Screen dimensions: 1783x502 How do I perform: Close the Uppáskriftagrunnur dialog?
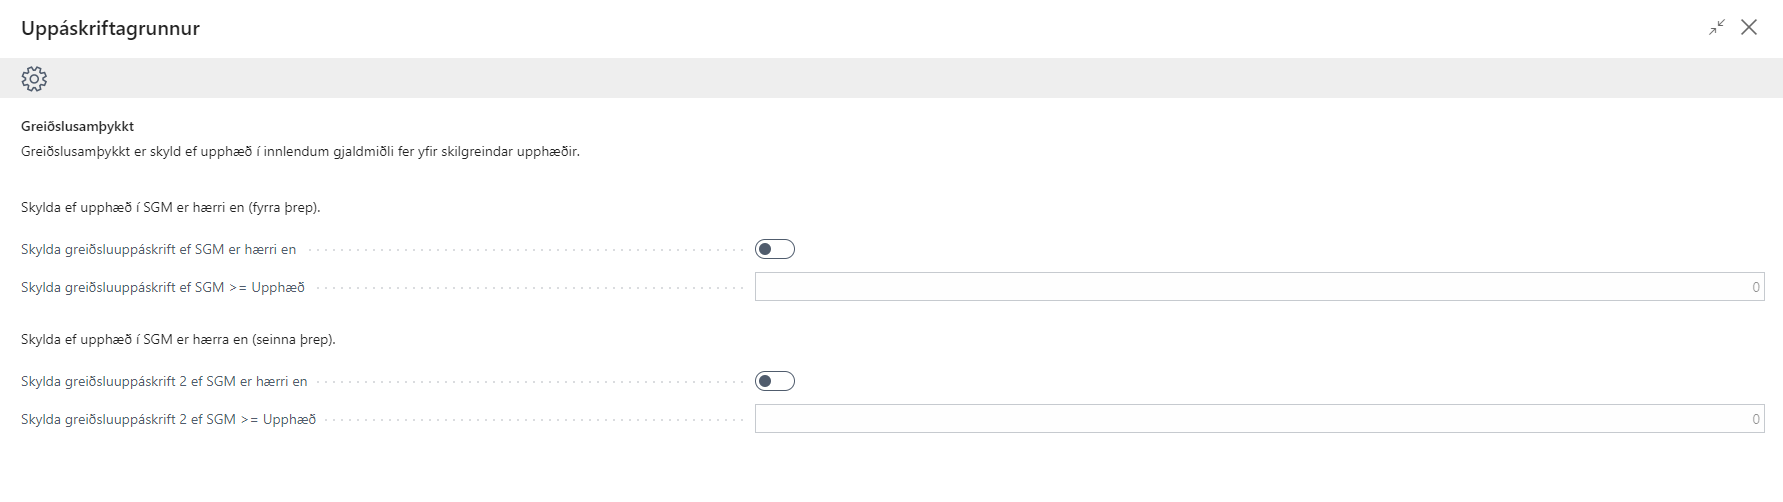click(1749, 28)
